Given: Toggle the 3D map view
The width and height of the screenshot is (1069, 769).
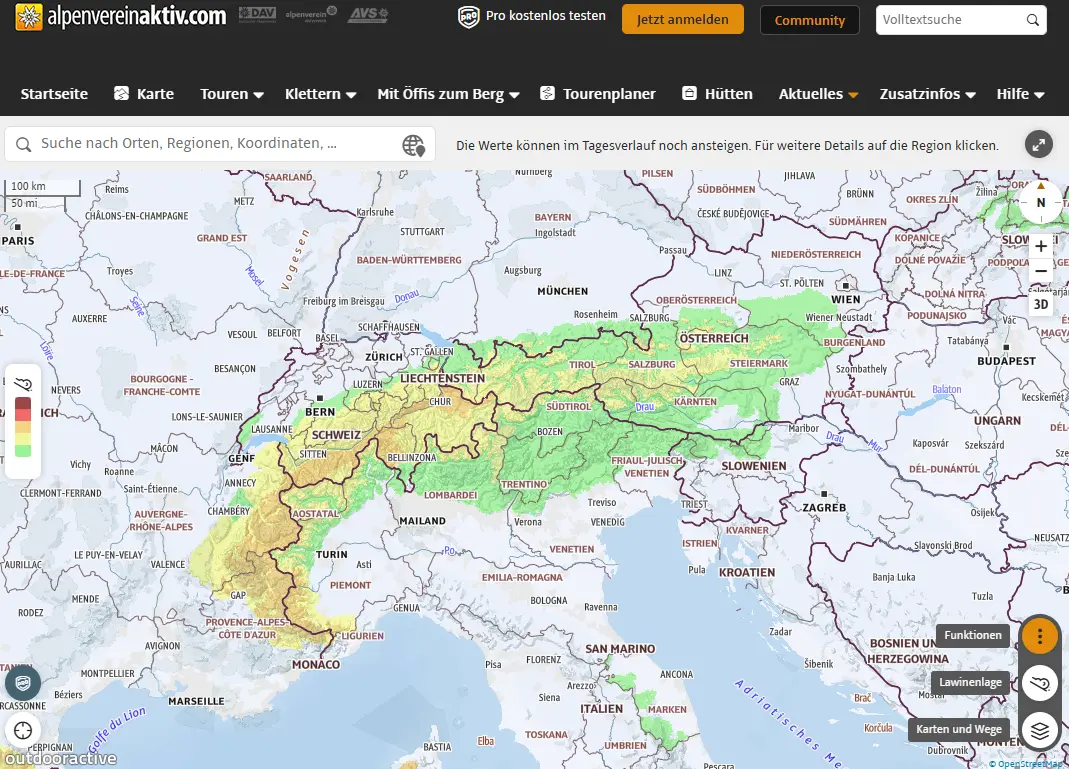Looking at the screenshot, I should [1041, 304].
